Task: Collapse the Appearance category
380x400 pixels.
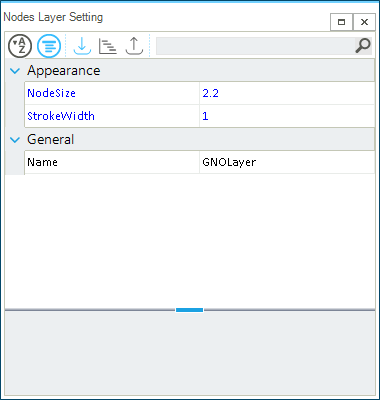Action: (15, 71)
